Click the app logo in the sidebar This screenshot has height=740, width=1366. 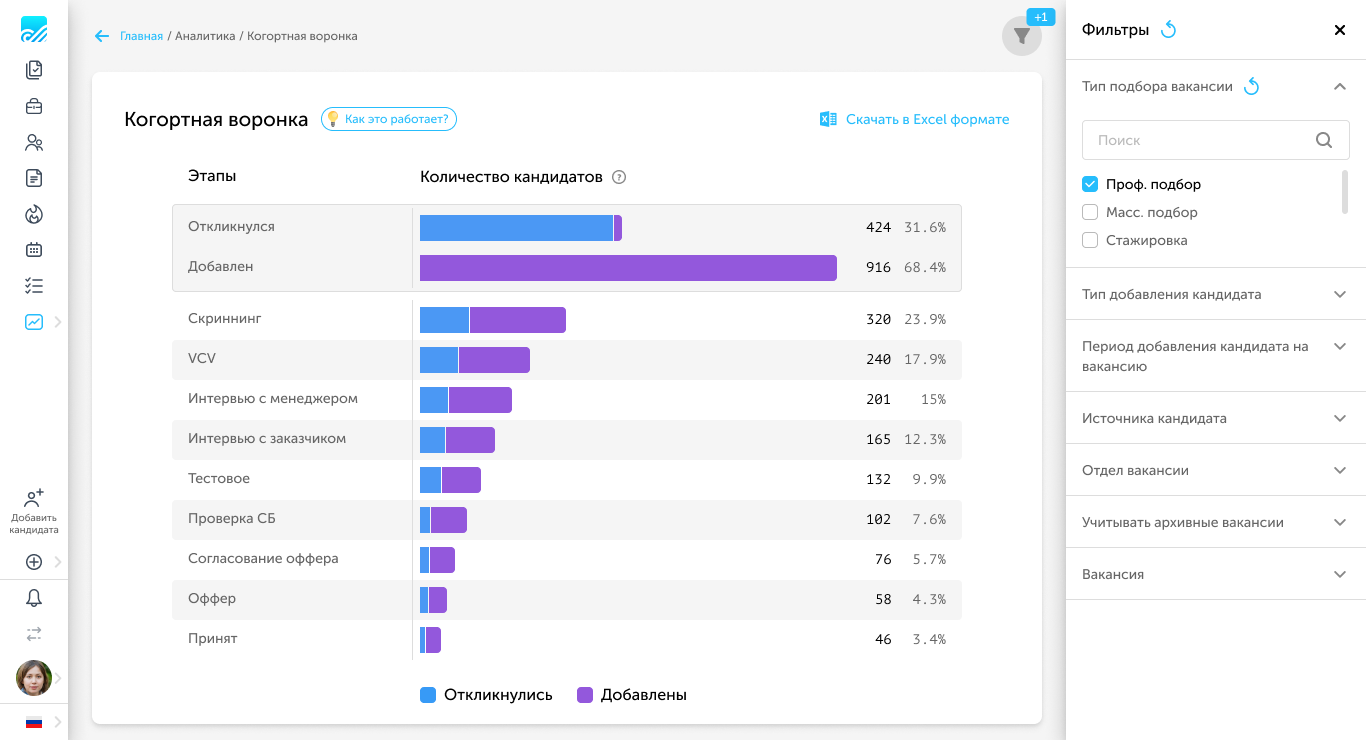coord(34,29)
